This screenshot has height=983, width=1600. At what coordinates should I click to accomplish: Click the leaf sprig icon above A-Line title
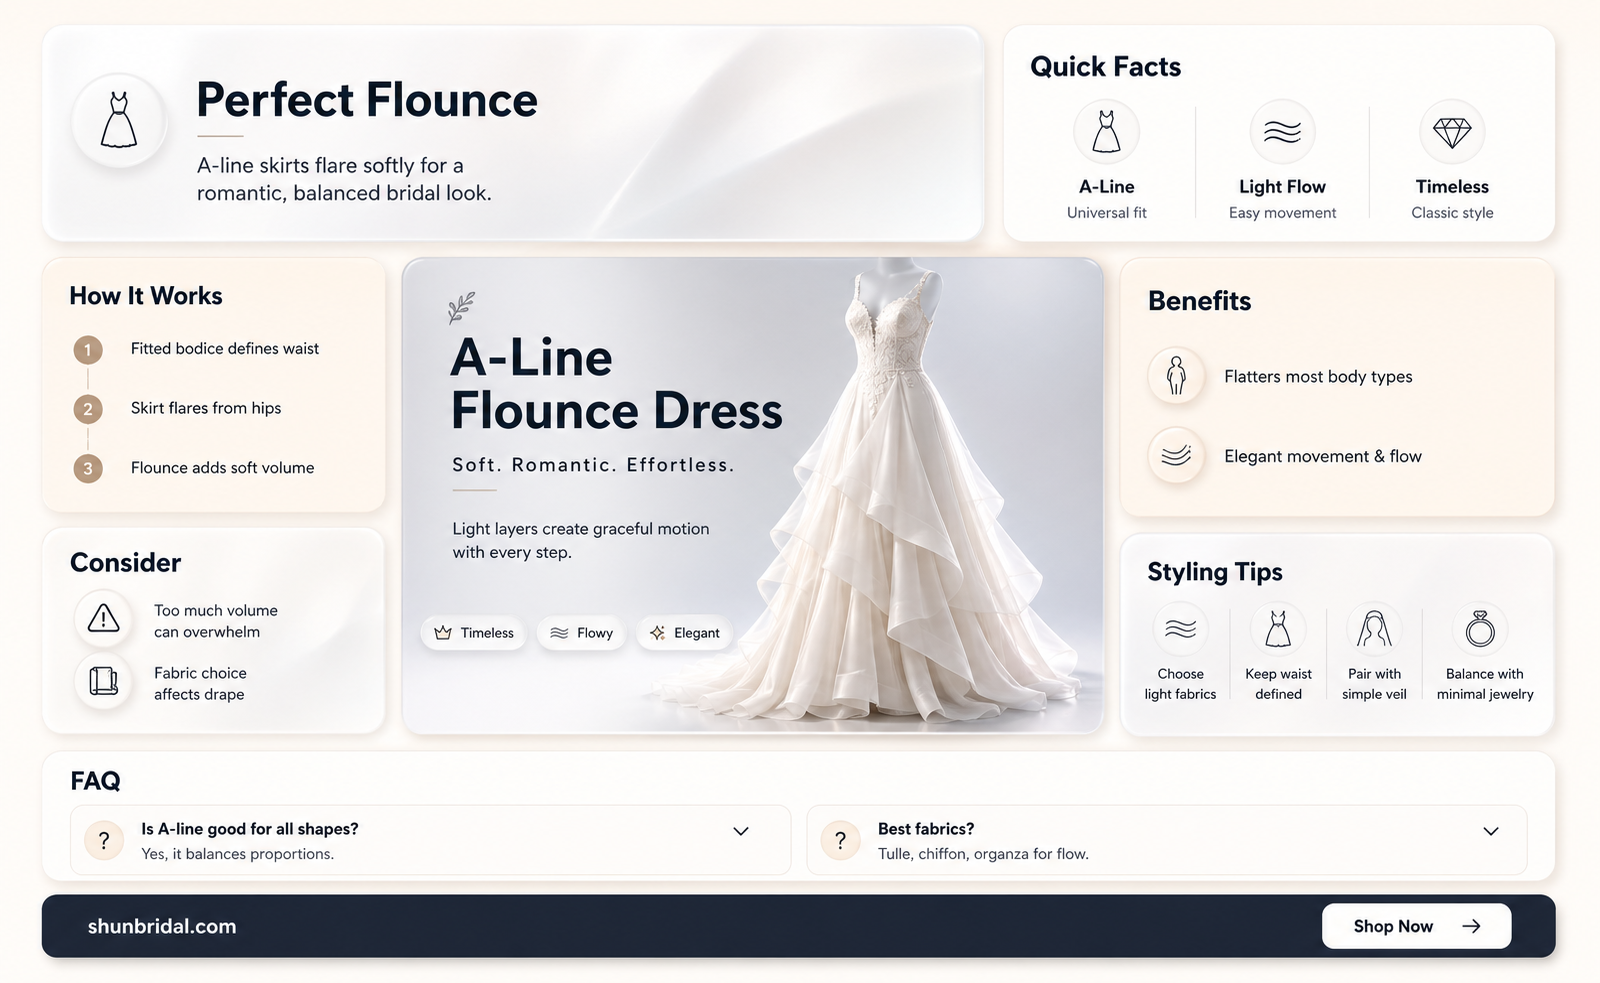coord(461,308)
